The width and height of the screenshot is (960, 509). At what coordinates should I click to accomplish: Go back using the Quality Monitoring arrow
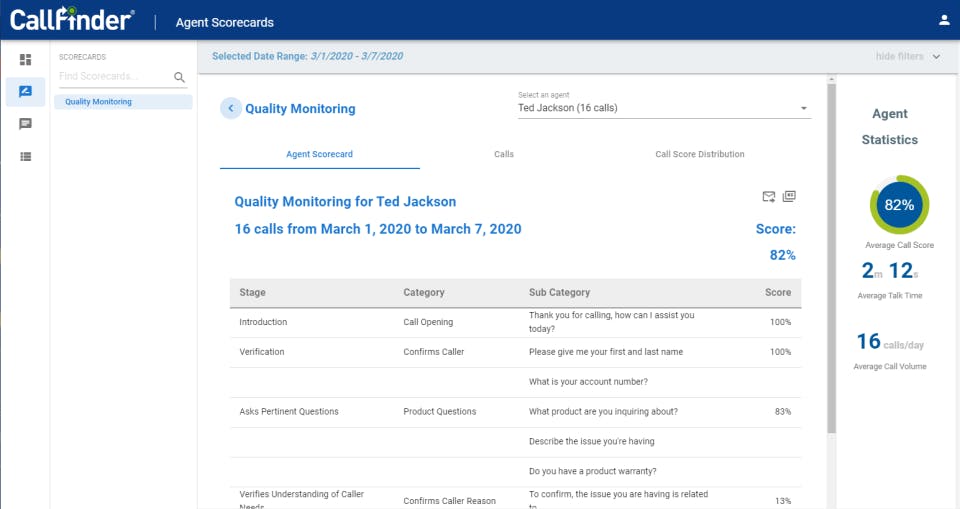231,108
